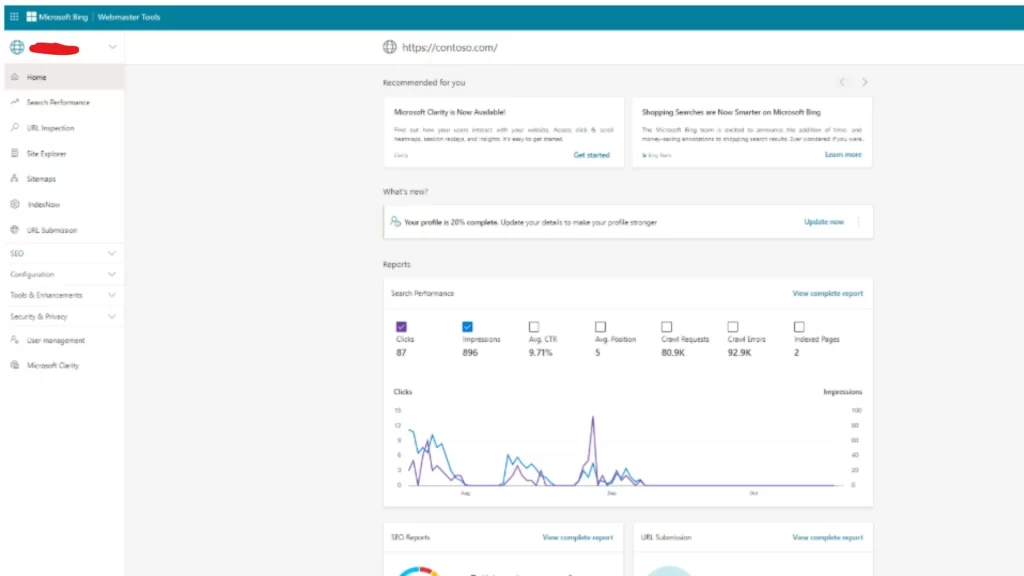The height and width of the screenshot is (576, 1024).
Task: Click Webmaster Tools header title
Action: (129, 17)
